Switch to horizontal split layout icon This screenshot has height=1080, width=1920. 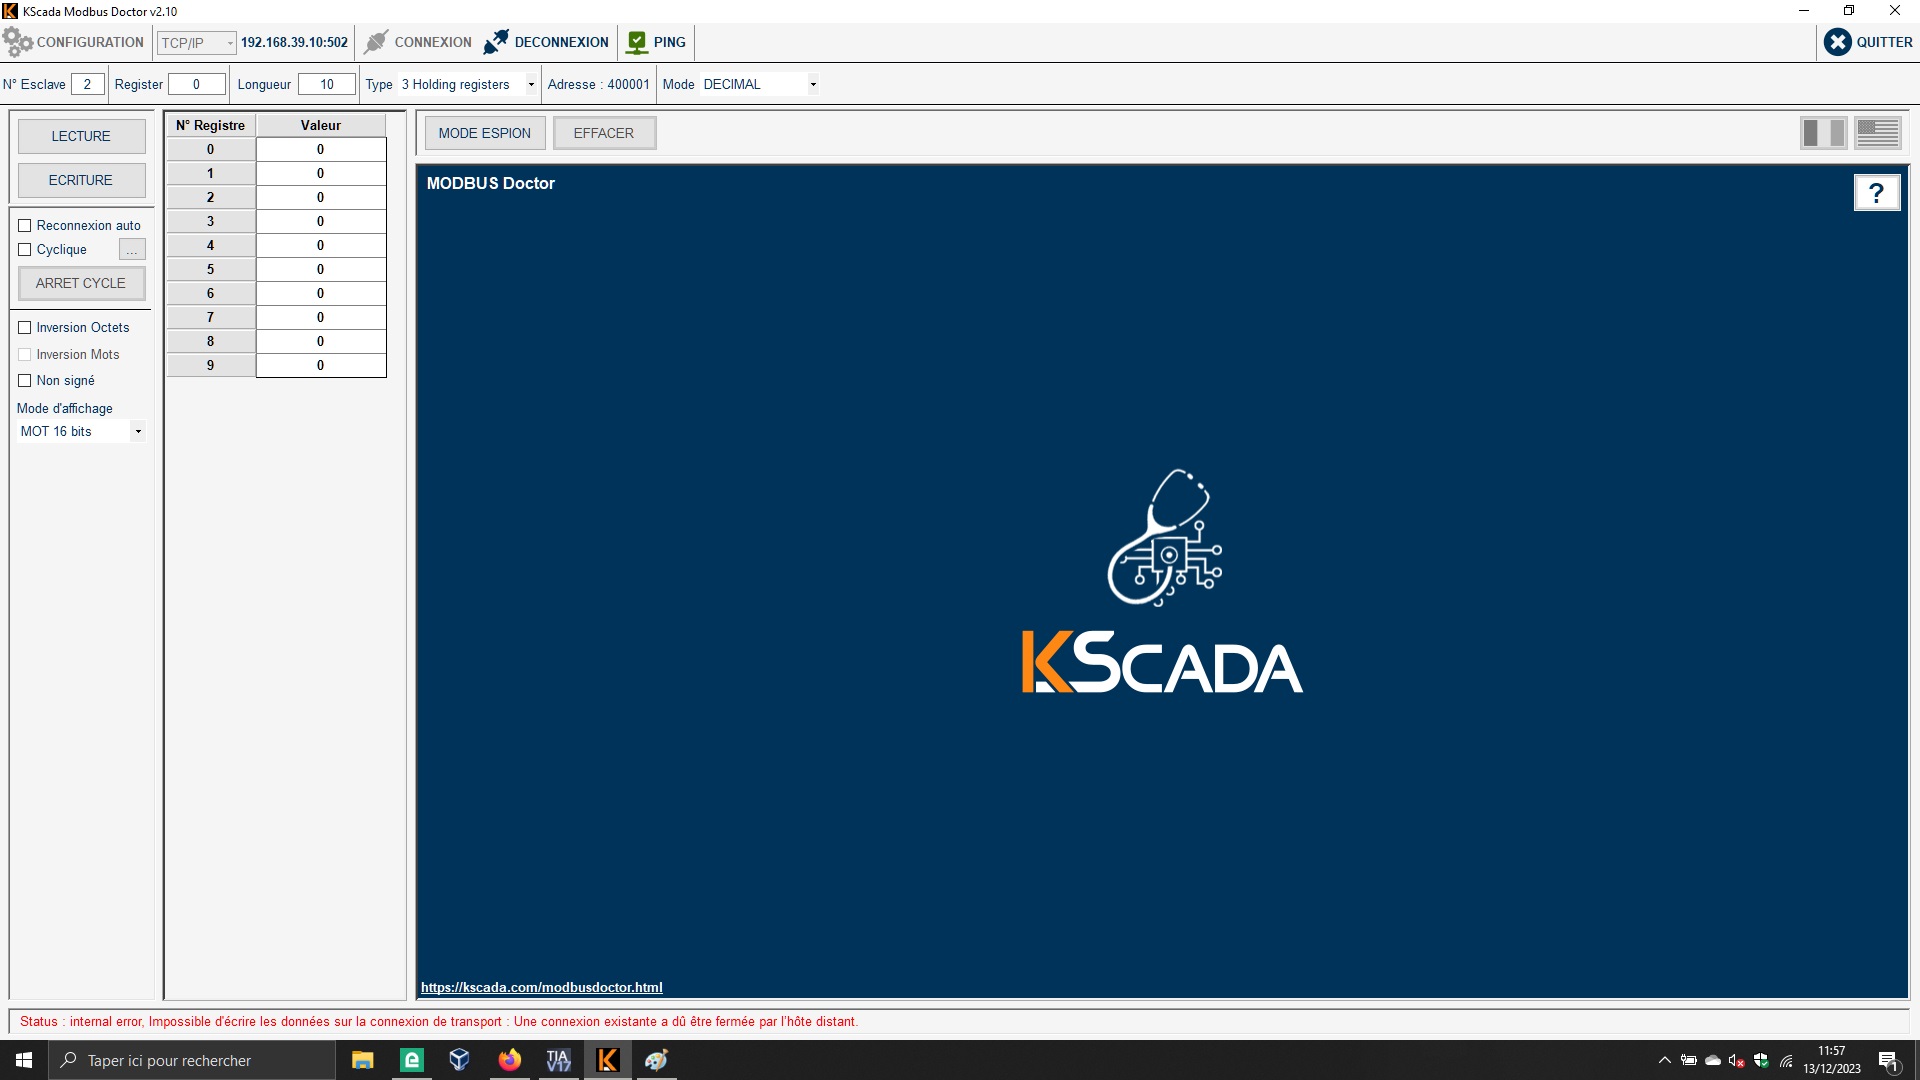pos(1877,133)
